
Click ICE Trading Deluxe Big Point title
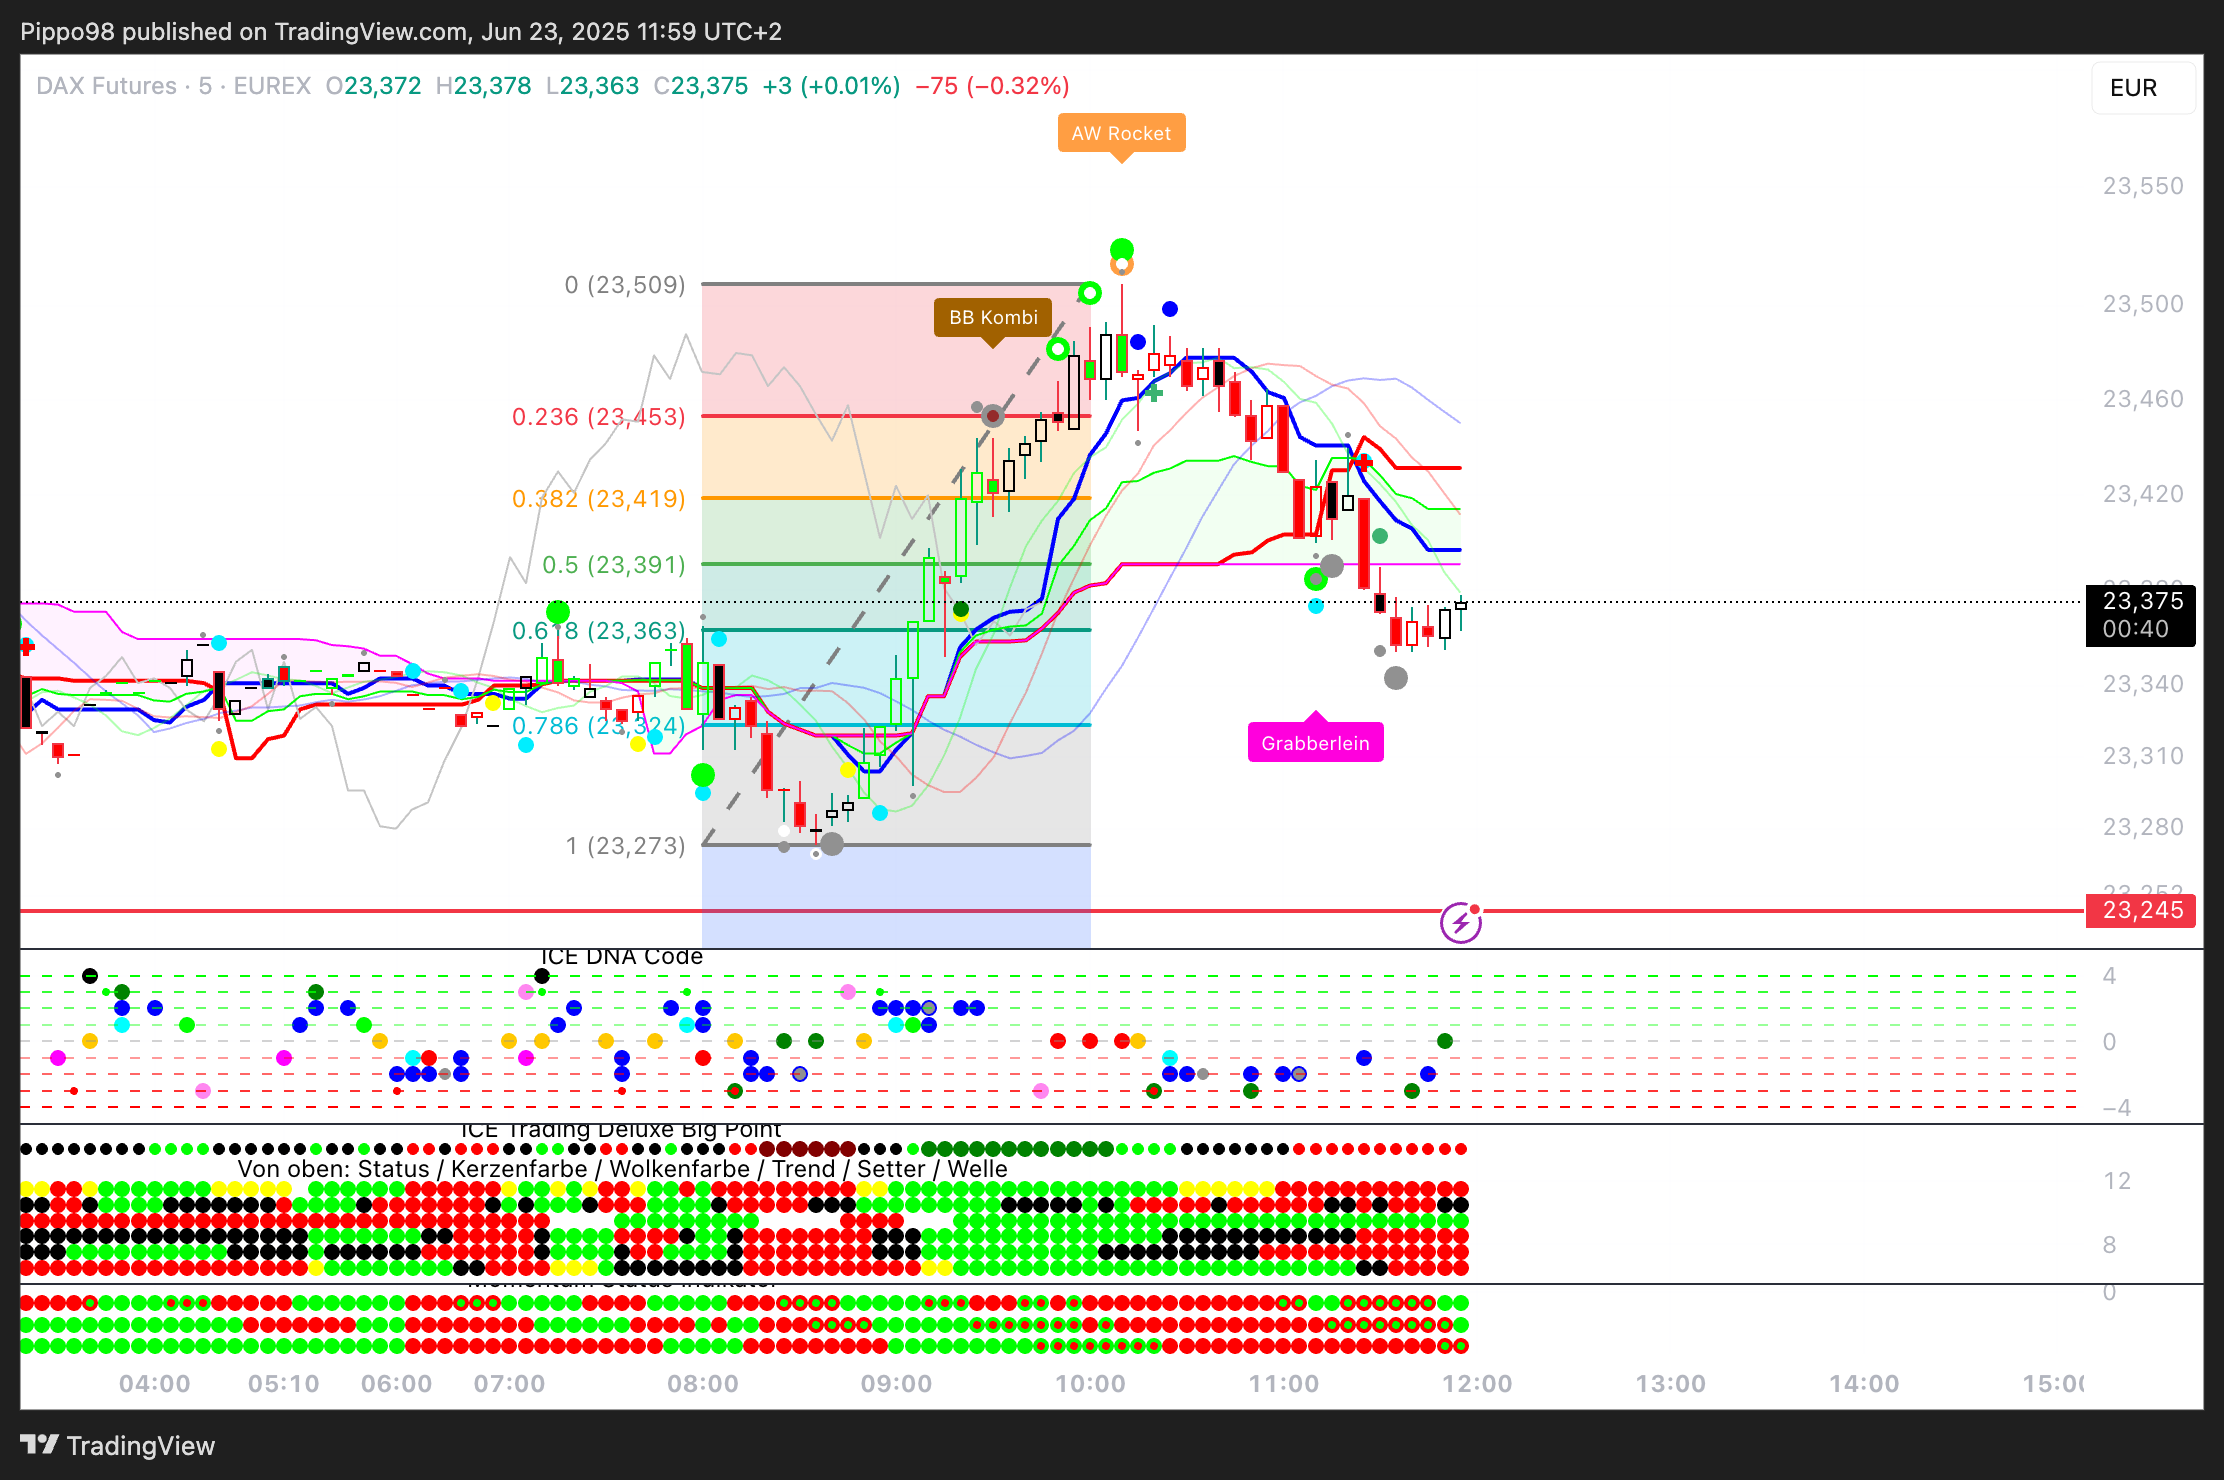(620, 1130)
